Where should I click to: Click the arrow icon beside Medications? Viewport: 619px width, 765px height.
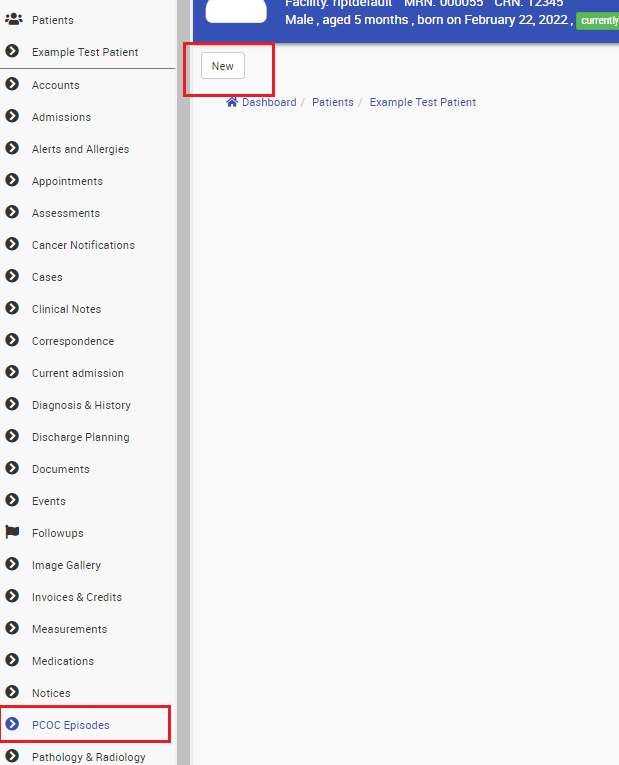12,660
